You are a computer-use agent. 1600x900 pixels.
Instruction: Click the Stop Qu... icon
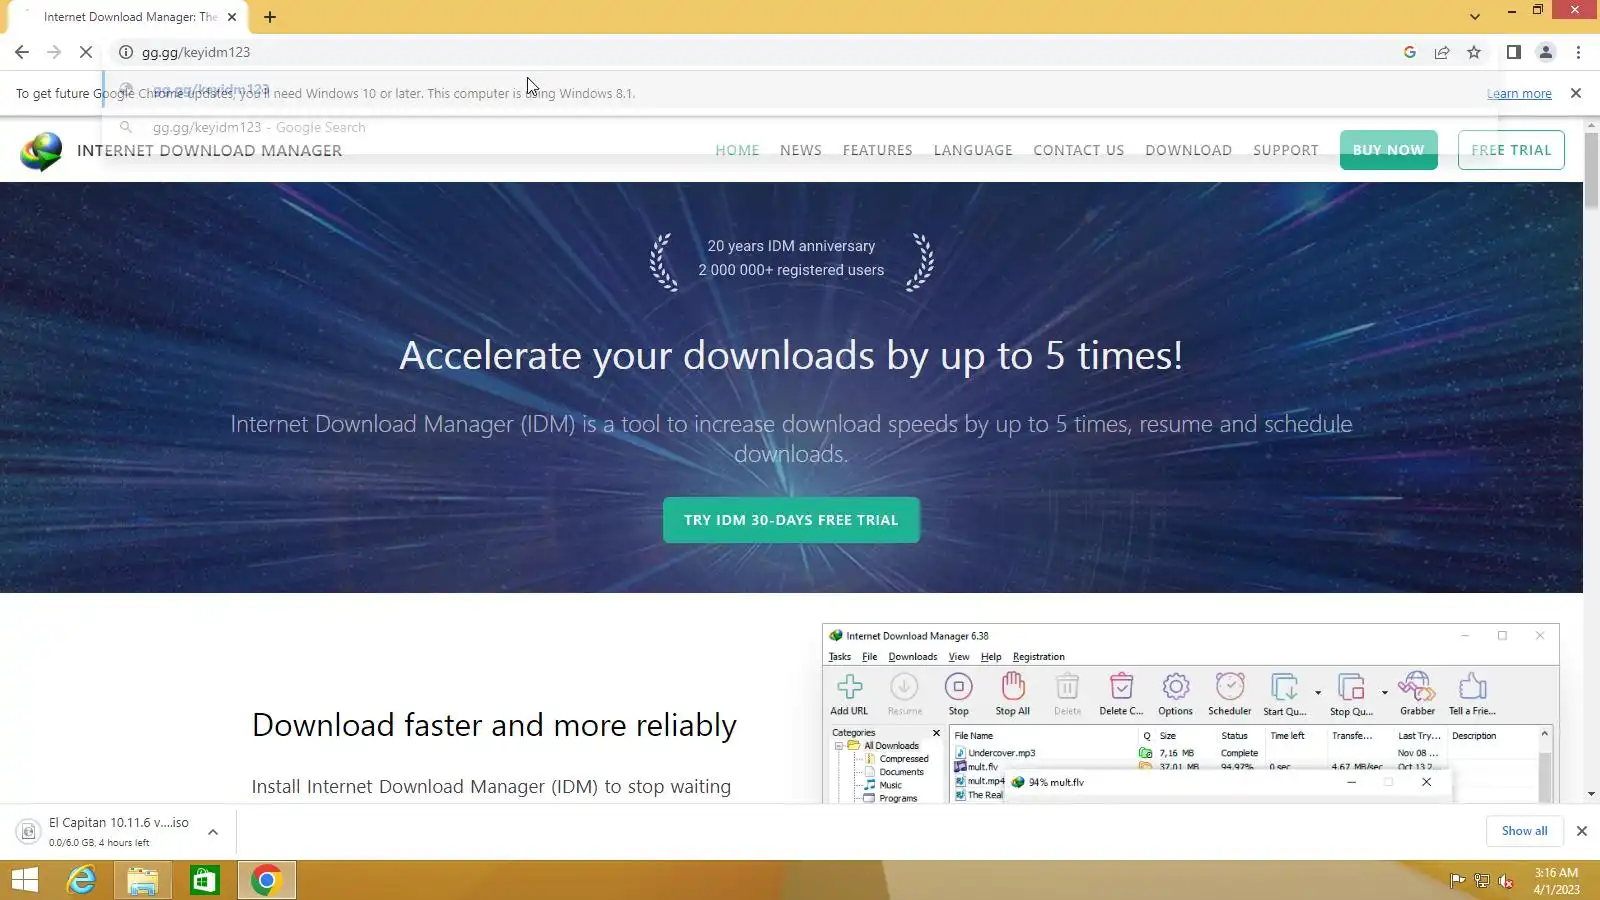(x=1351, y=693)
